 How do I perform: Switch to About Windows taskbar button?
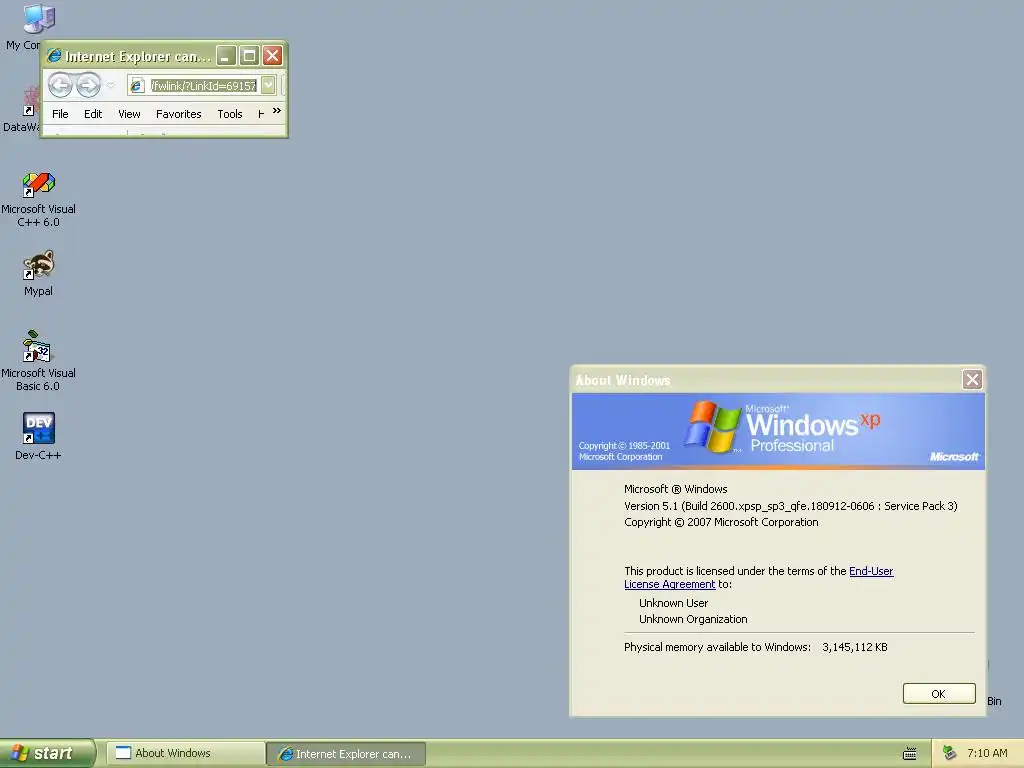click(x=184, y=753)
